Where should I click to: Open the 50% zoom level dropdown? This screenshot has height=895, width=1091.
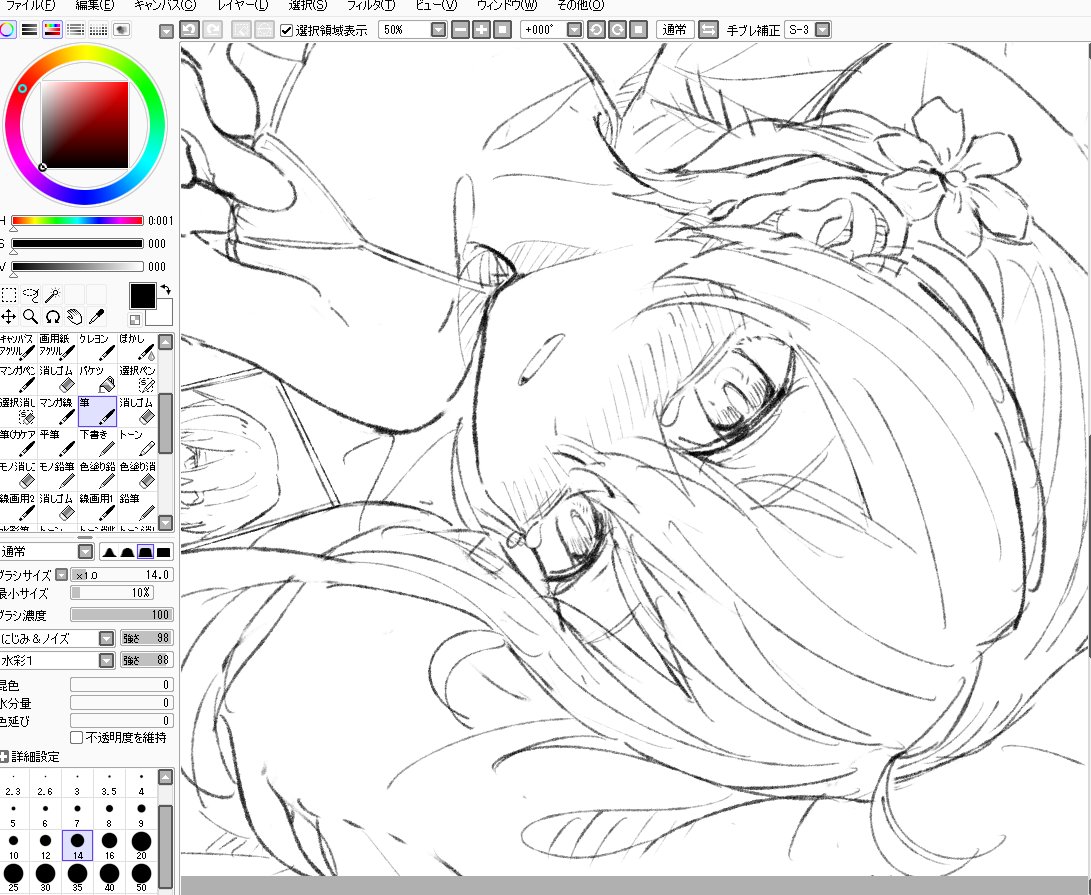[437, 30]
